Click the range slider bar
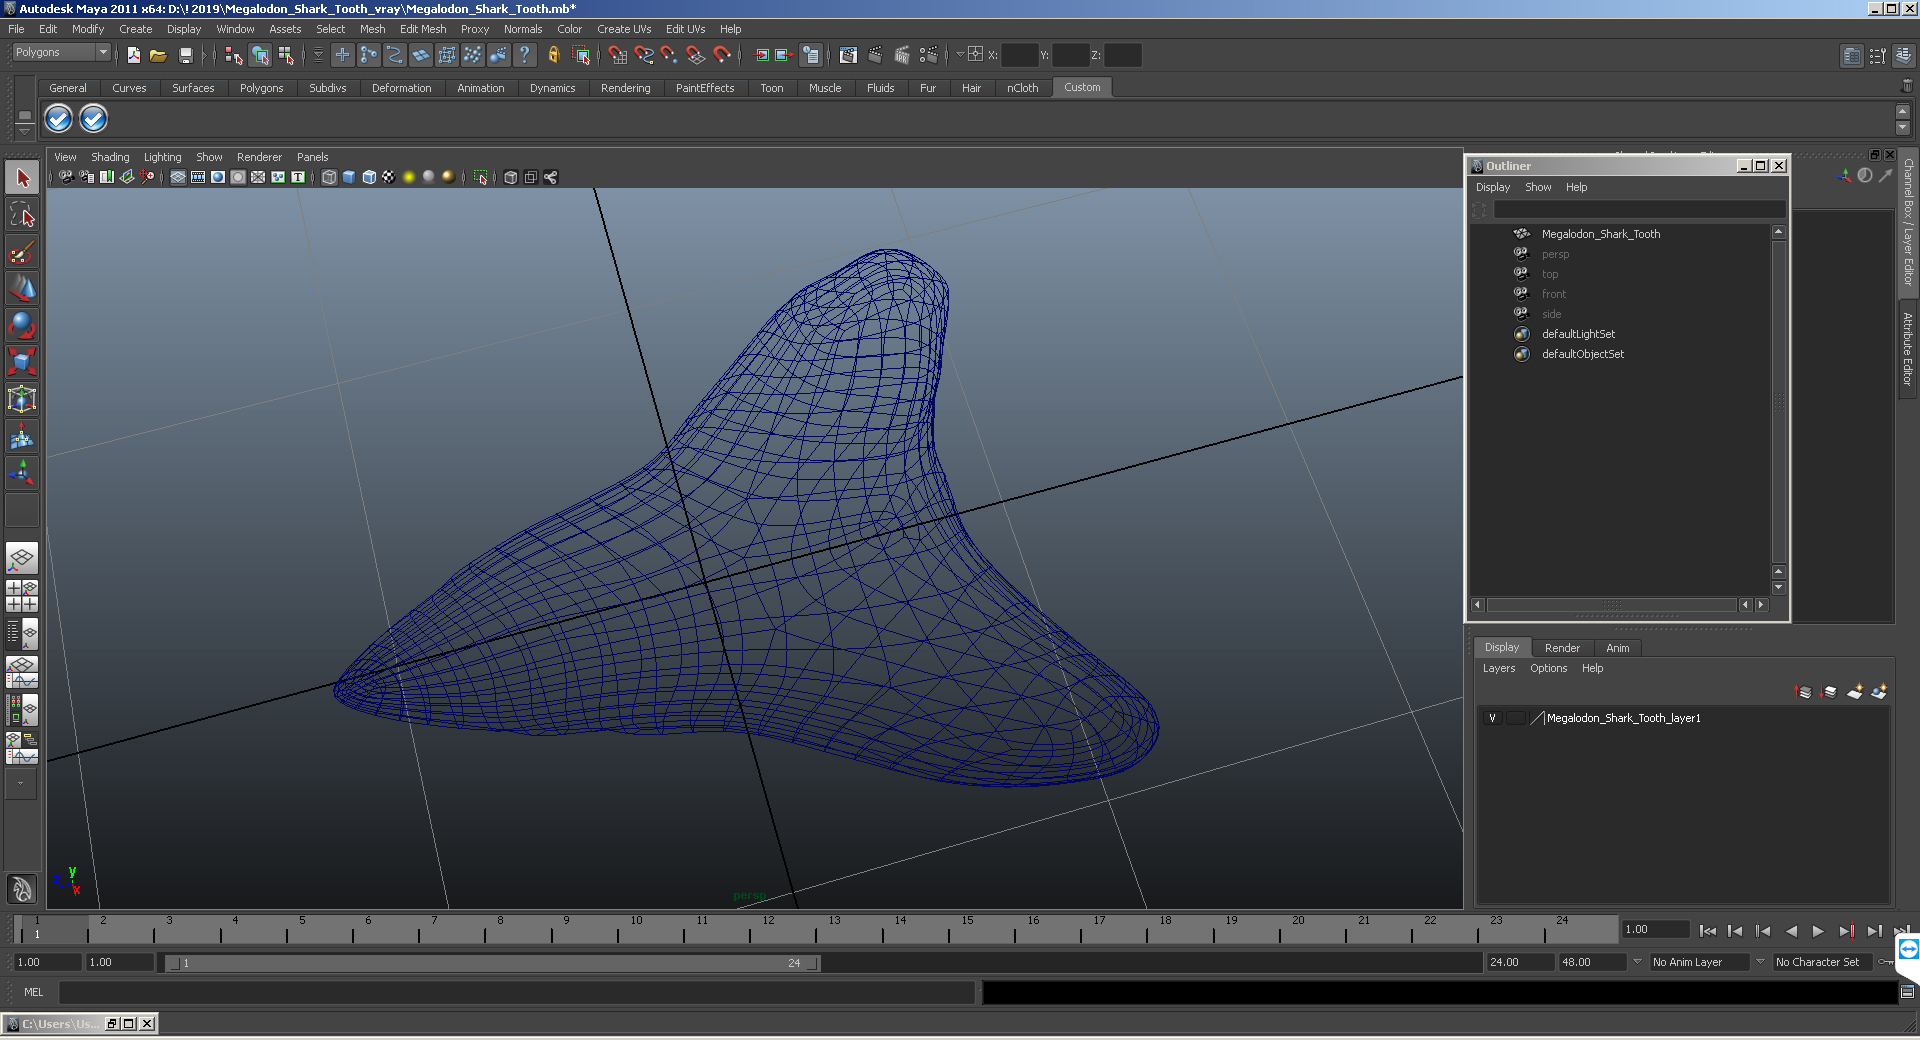Image resolution: width=1920 pixels, height=1040 pixels. [x=493, y=963]
